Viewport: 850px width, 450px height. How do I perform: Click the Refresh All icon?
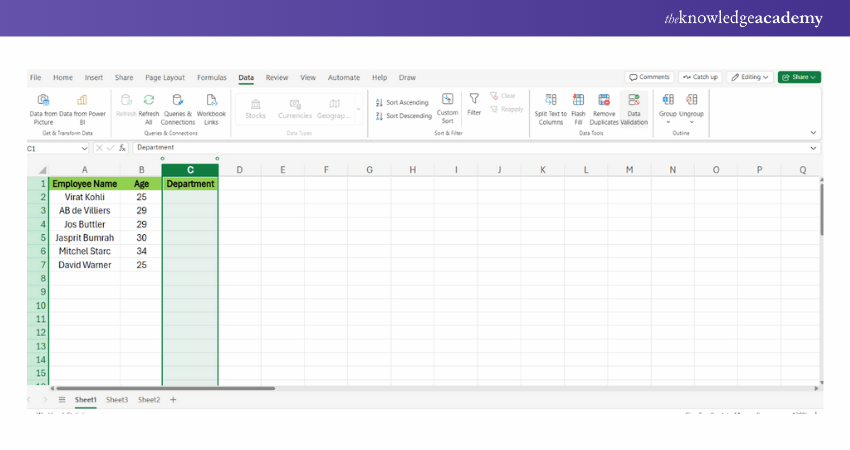[x=149, y=100]
